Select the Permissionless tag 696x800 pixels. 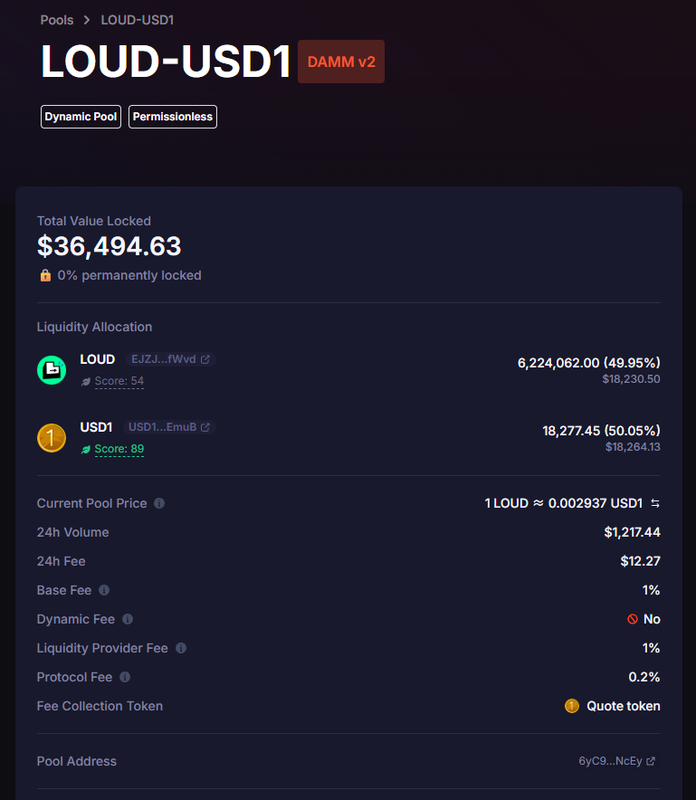tap(172, 117)
